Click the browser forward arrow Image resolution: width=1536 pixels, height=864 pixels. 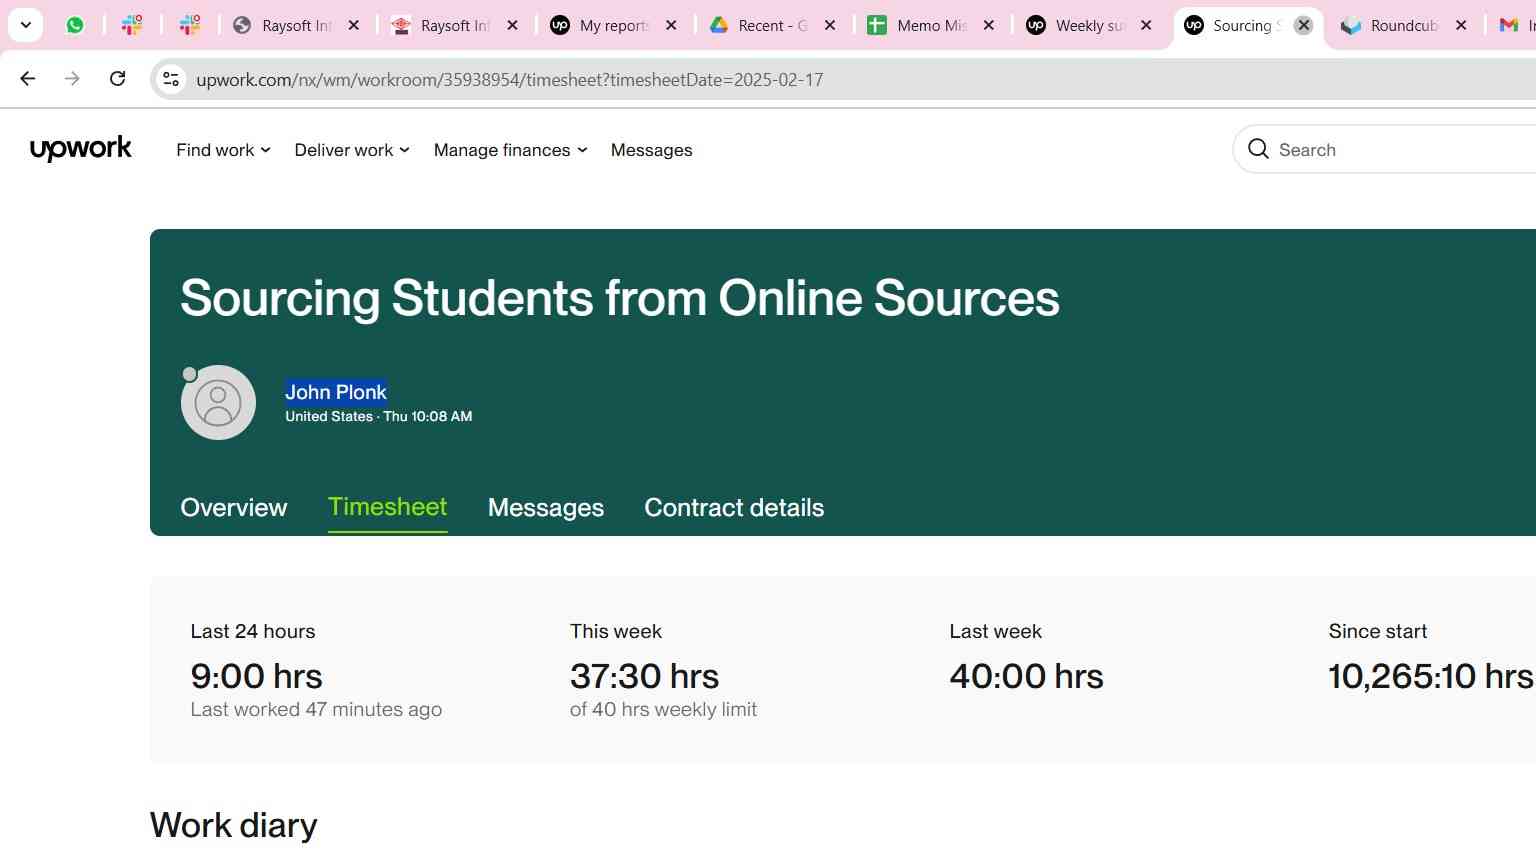point(72,79)
